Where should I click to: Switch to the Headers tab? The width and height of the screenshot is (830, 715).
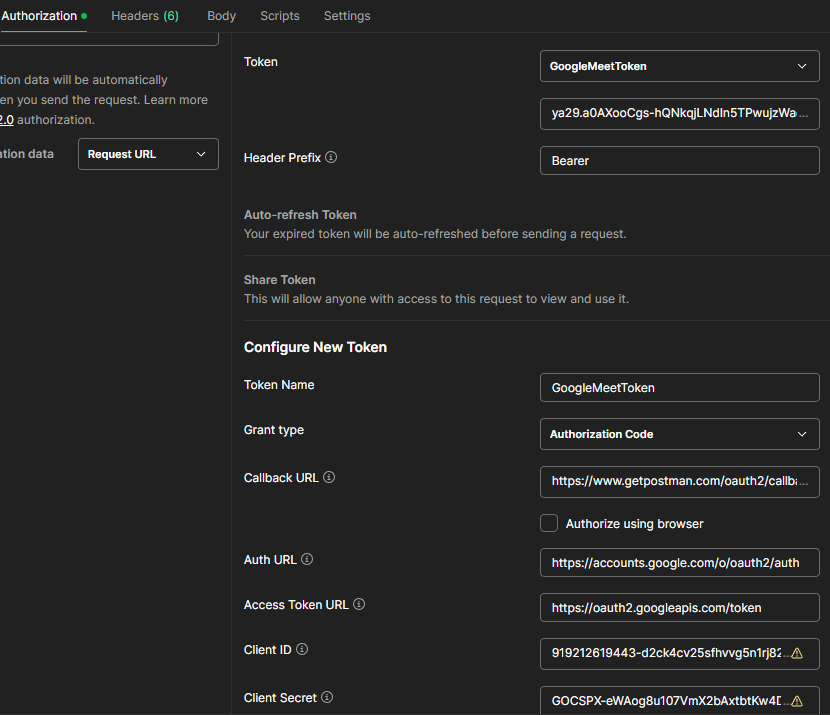point(144,16)
